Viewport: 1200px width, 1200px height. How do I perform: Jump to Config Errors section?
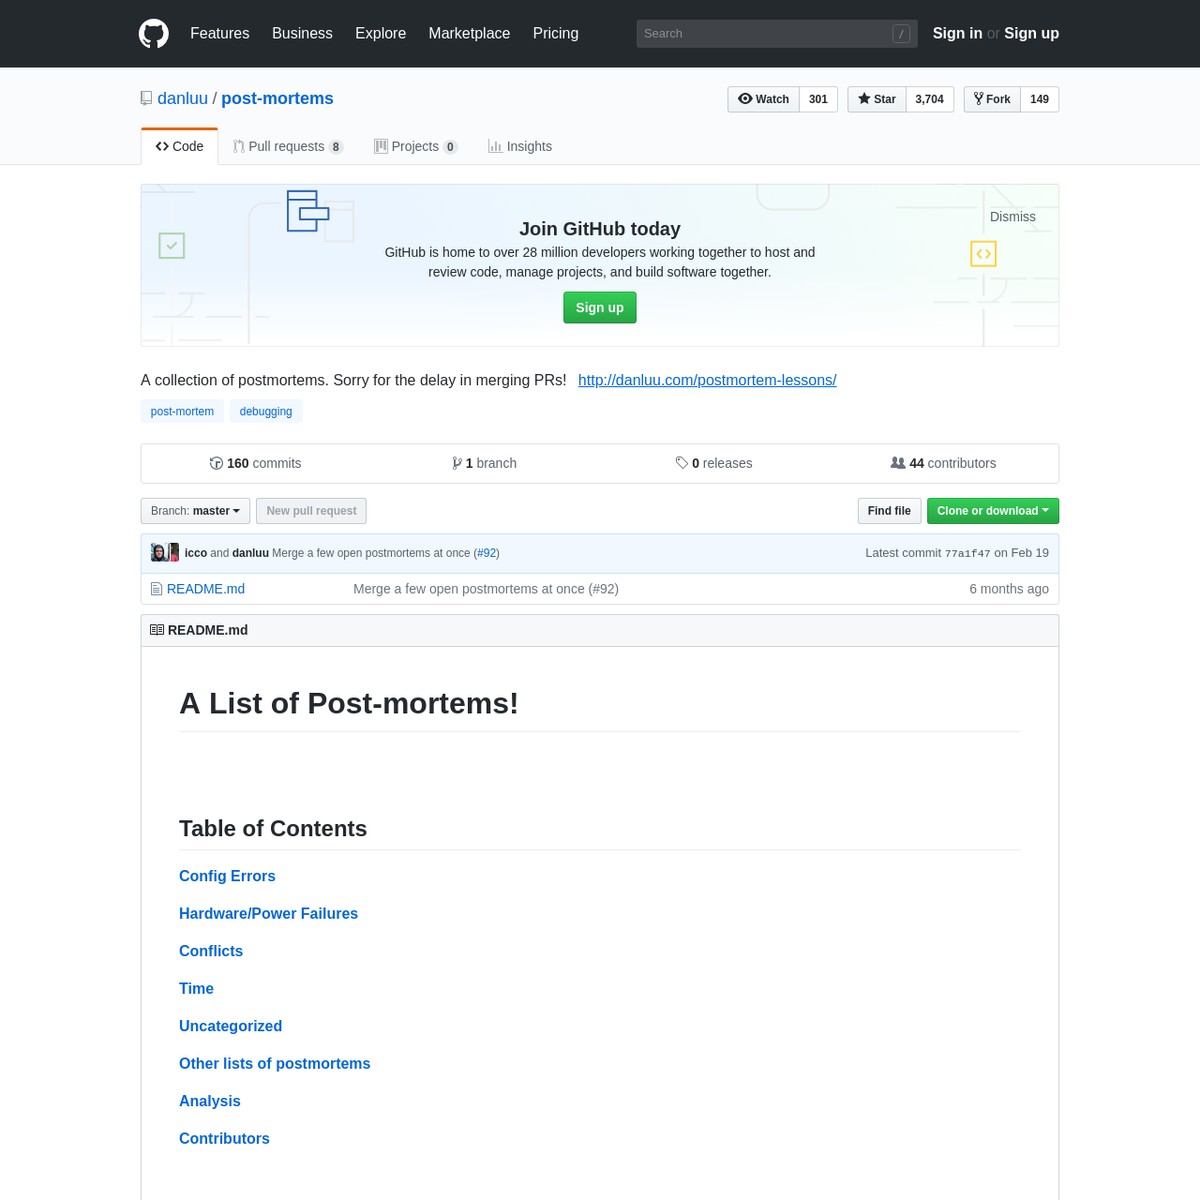227,876
